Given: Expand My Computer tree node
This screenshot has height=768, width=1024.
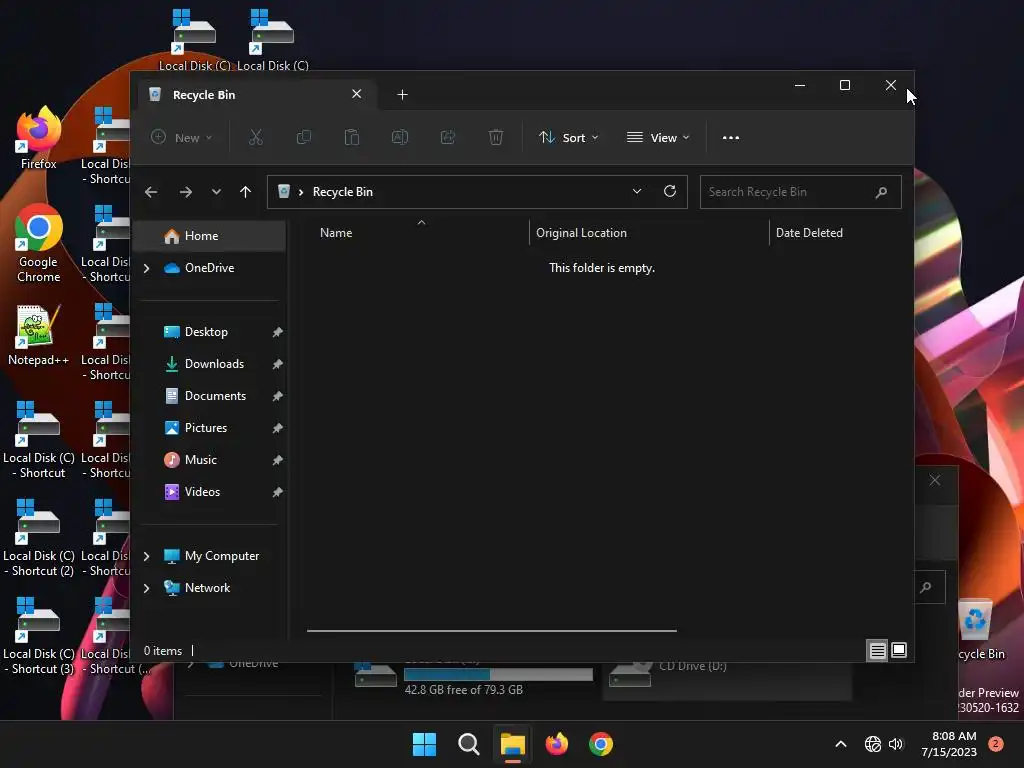Looking at the screenshot, I should click(x=147, y=556).
